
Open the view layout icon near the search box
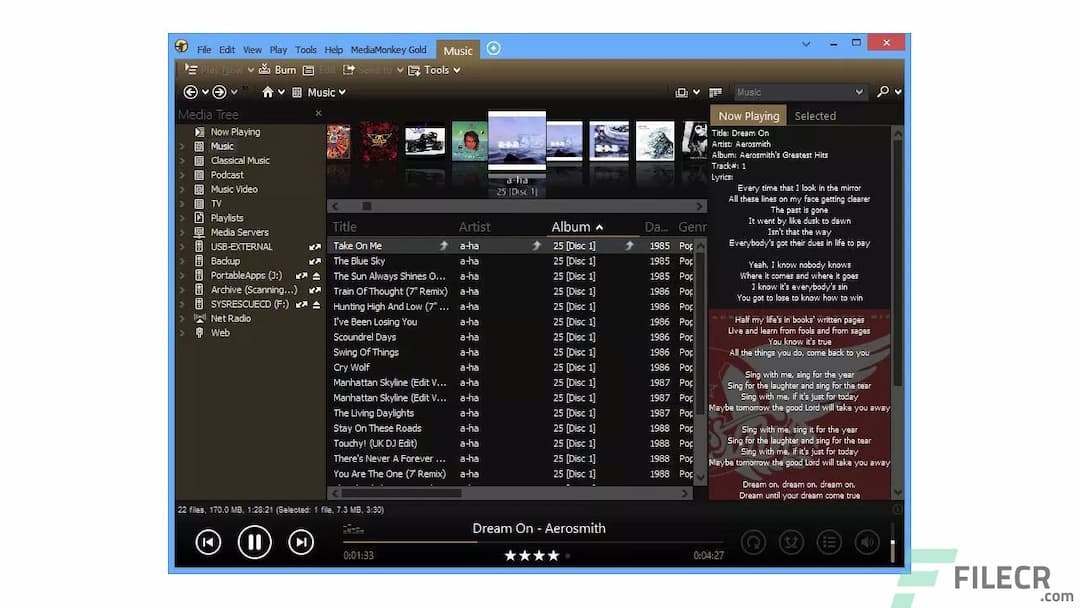682,91
